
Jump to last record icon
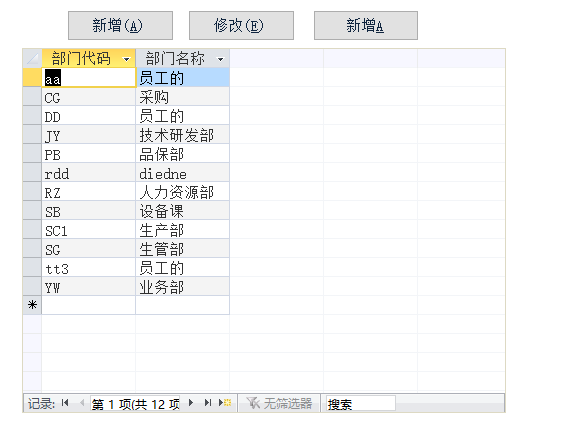click(208, 403)
